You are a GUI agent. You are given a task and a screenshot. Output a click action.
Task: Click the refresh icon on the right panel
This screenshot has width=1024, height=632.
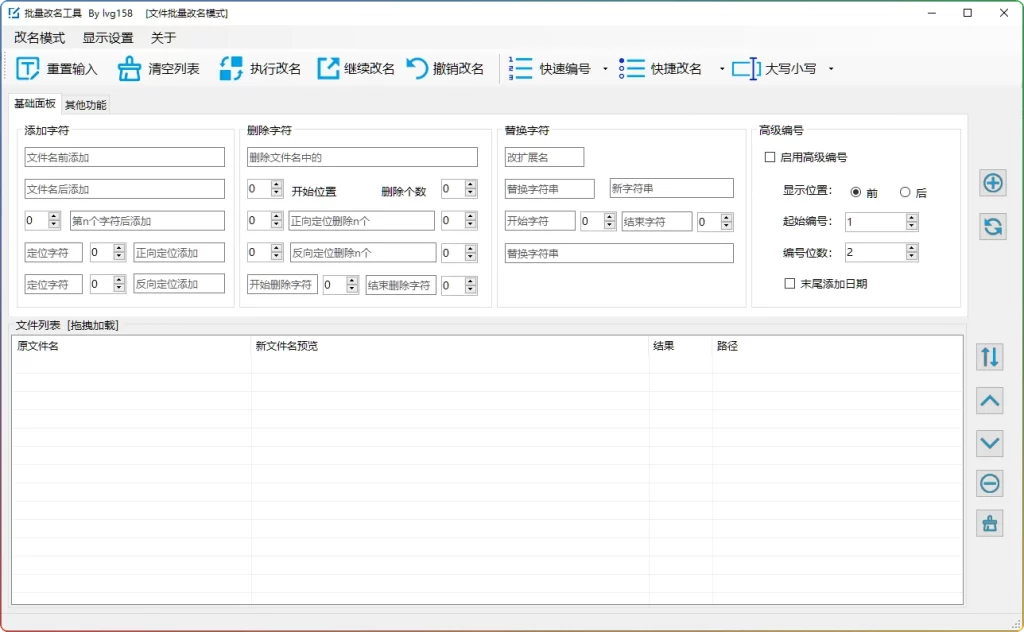(989, 227)
